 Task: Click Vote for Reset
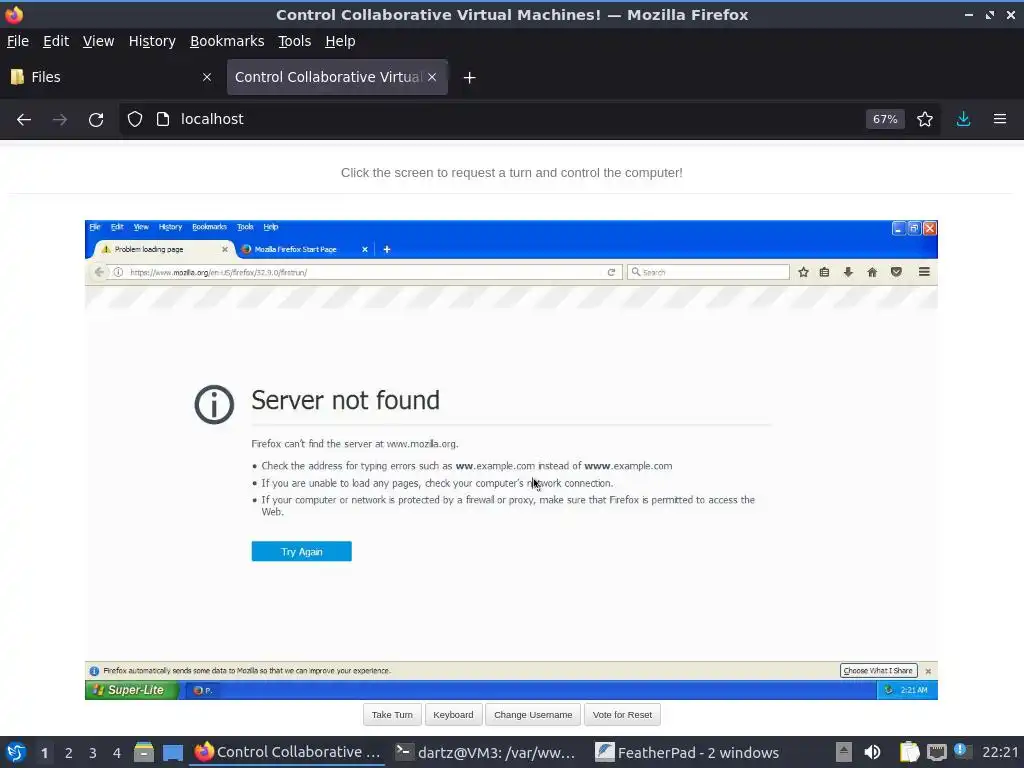click(622, 714)
